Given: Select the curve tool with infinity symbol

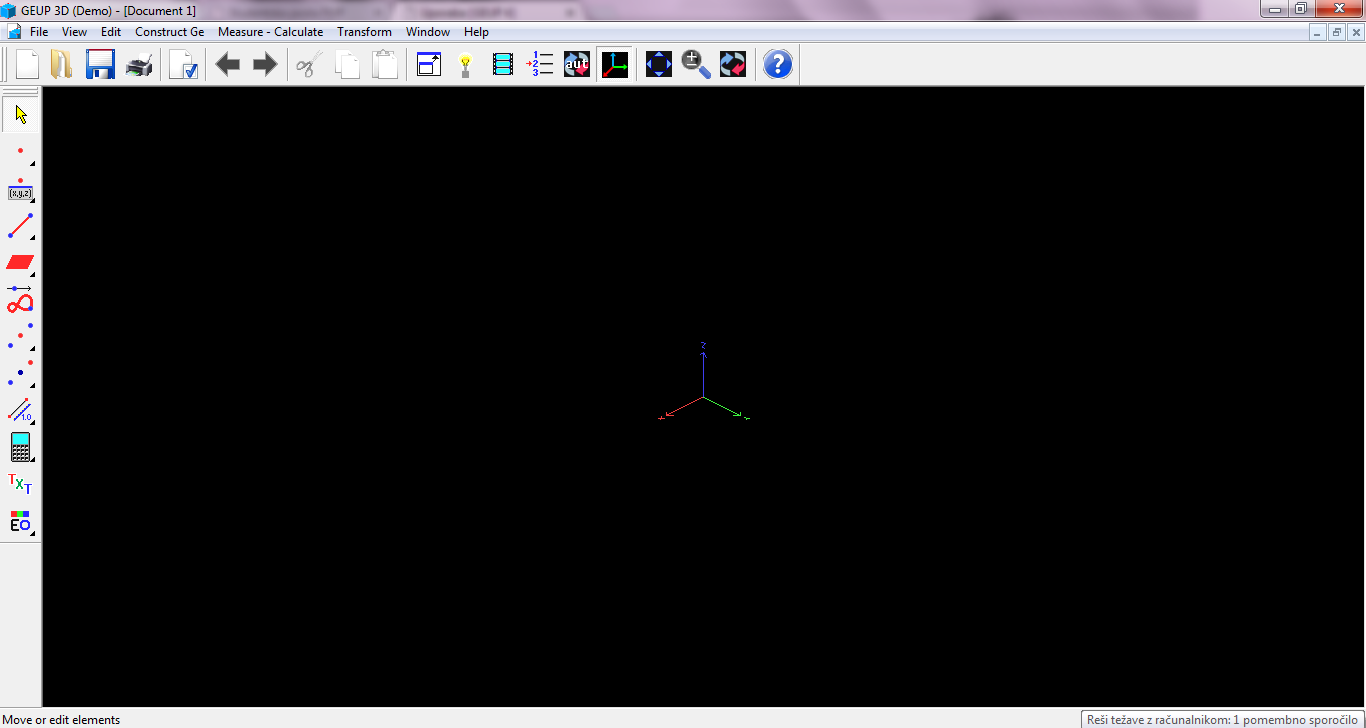Looking at the screenshot, I should pos(18,302).
